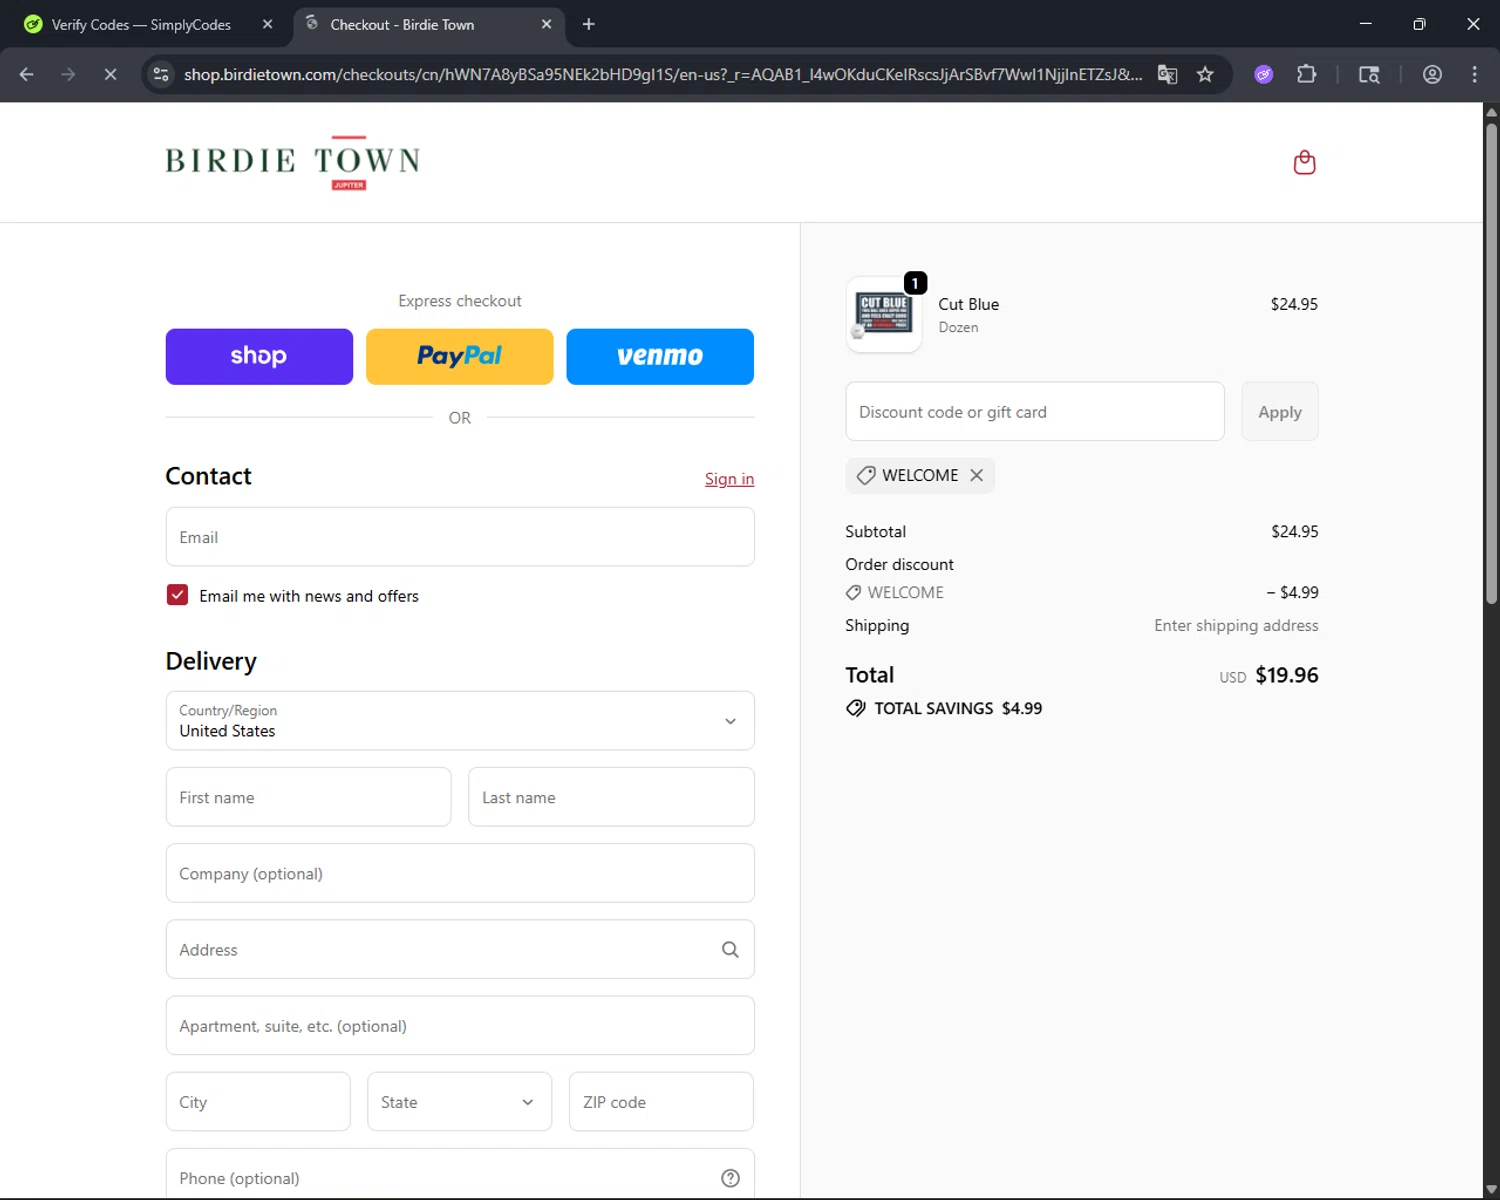
Task: Click the Express checkout label
Action: pyautogui.click(x=460, y=301)
